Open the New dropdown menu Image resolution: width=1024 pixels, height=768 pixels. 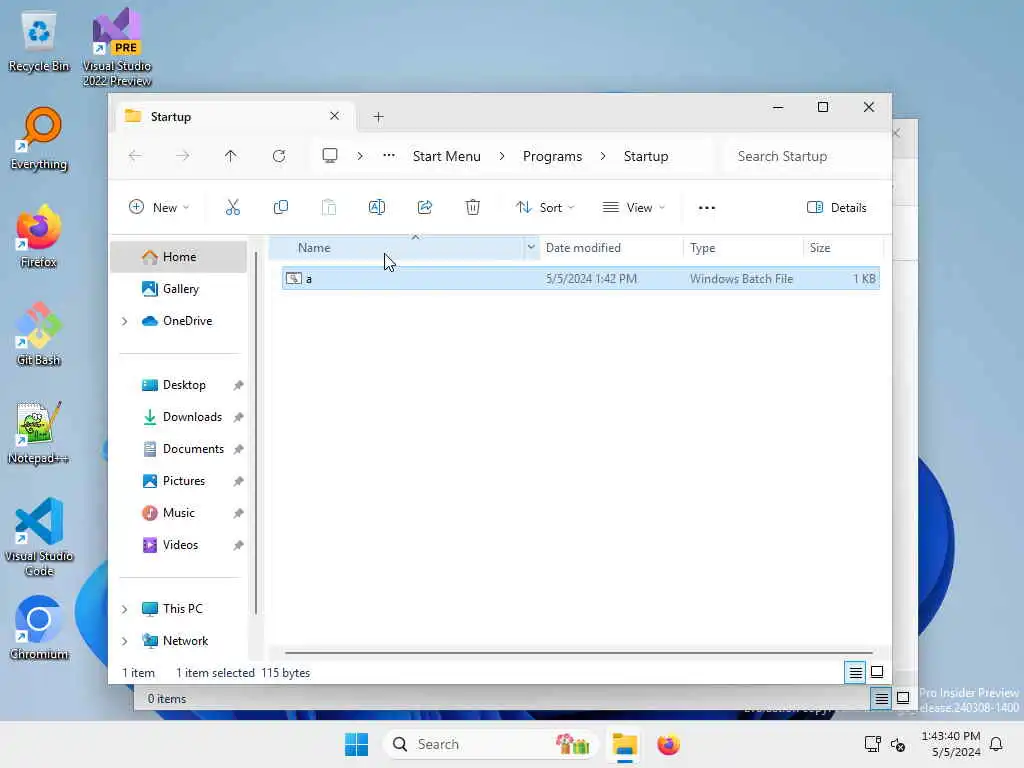159,208
